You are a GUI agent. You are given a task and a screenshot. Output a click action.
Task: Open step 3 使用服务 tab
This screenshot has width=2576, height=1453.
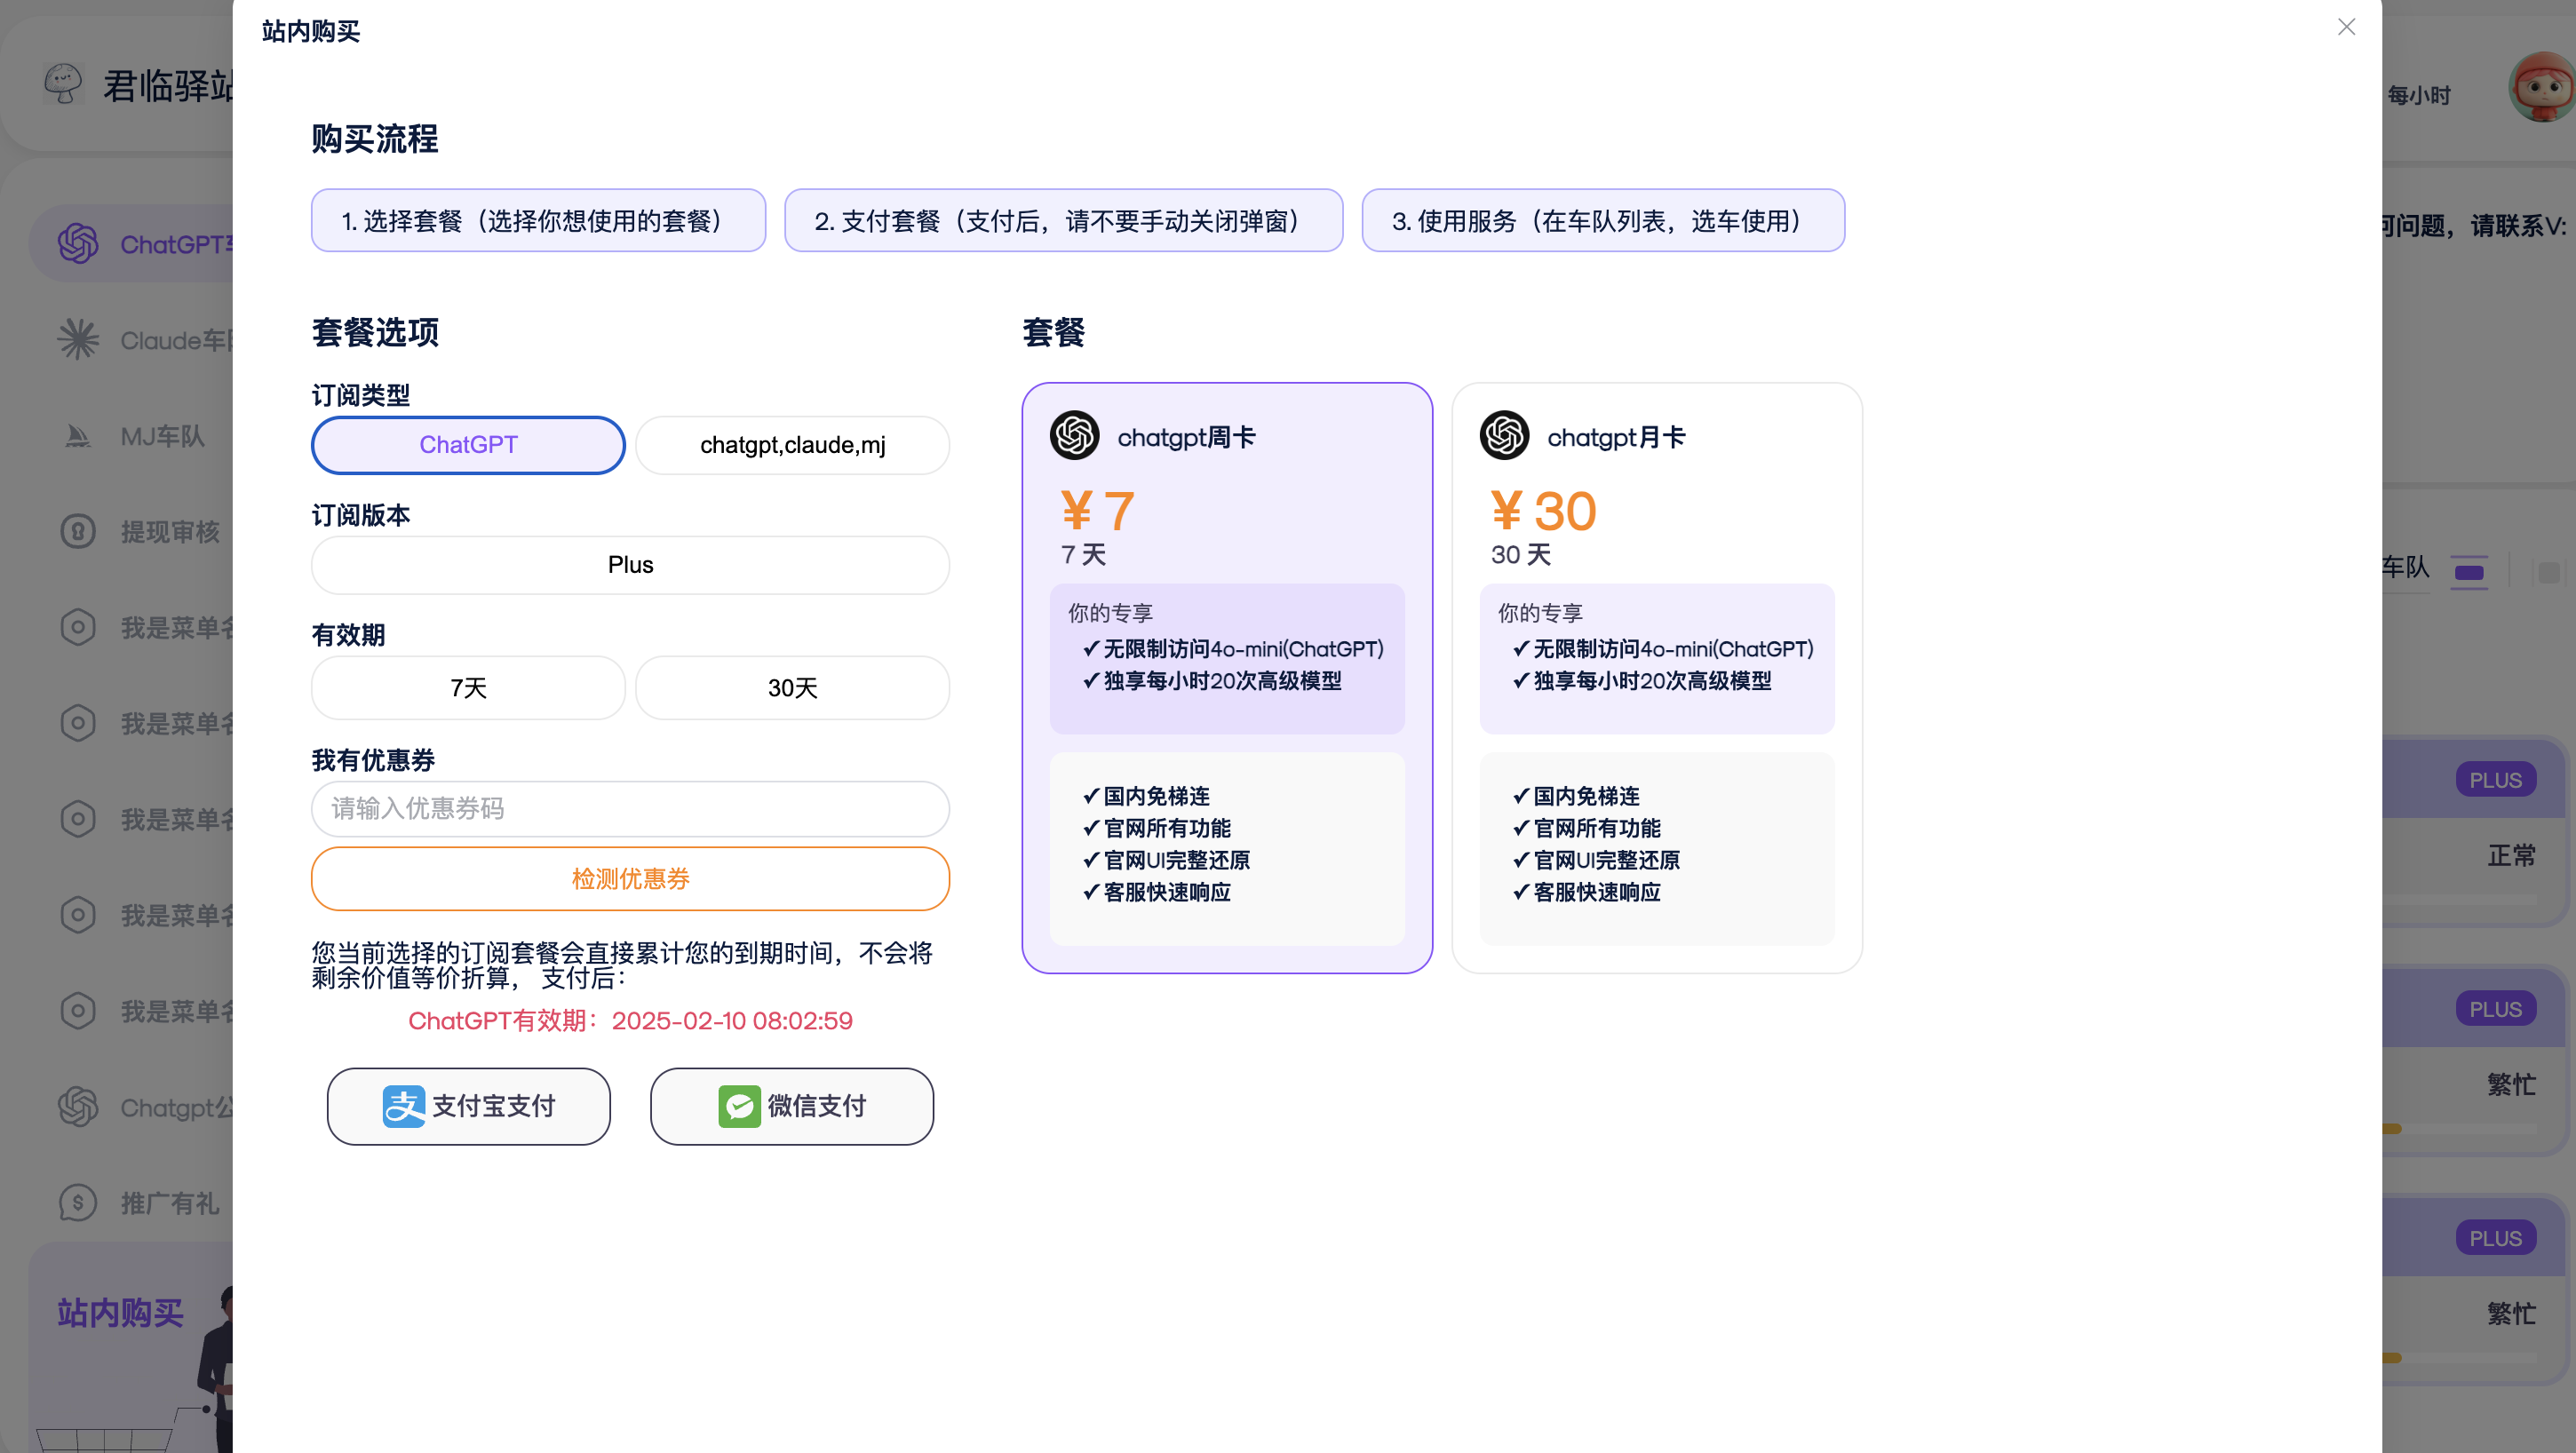(x=1603, y=220)
